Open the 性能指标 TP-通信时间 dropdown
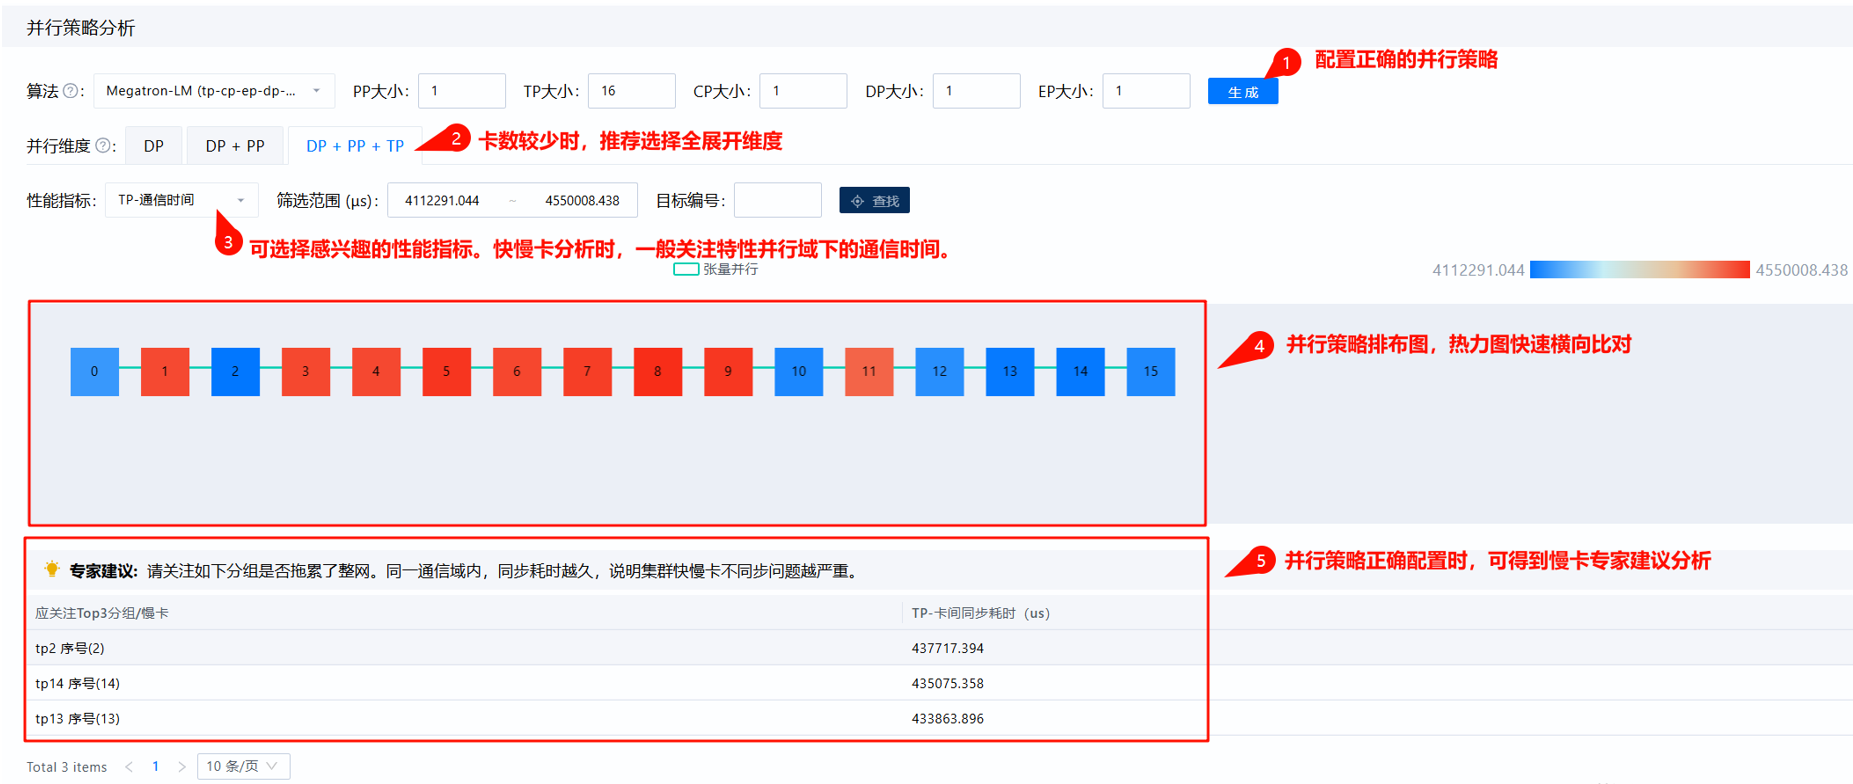 (x=181, y=200)
